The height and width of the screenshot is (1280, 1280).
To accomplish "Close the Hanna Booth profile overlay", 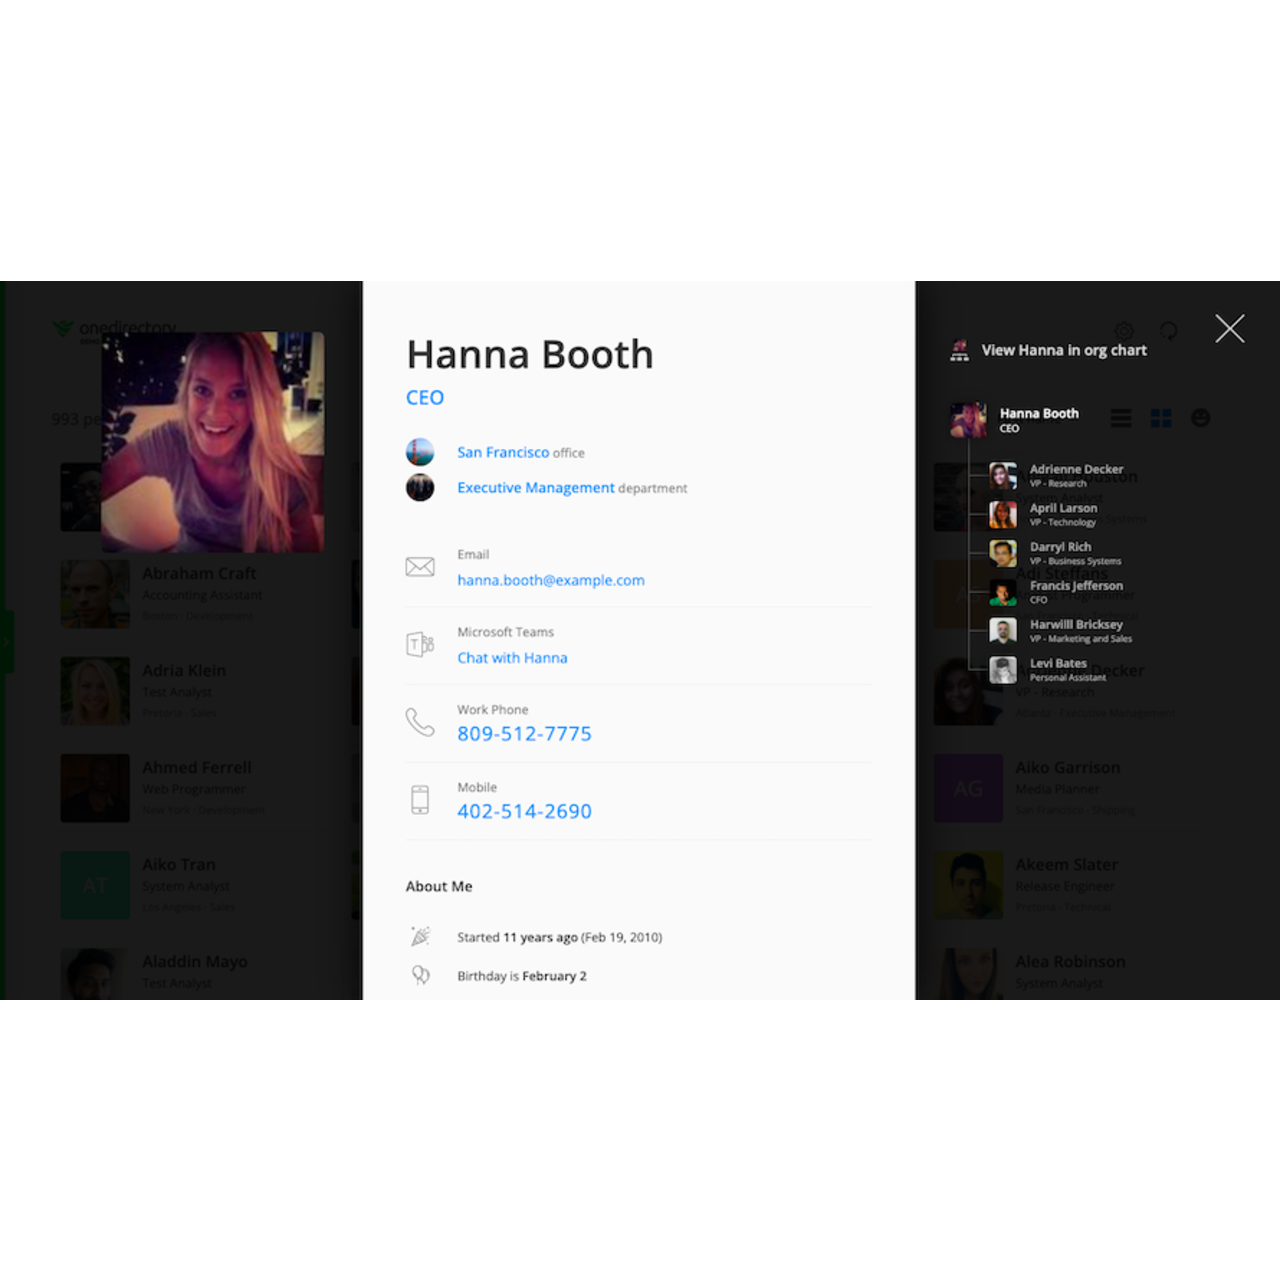I will point(1229,329).
